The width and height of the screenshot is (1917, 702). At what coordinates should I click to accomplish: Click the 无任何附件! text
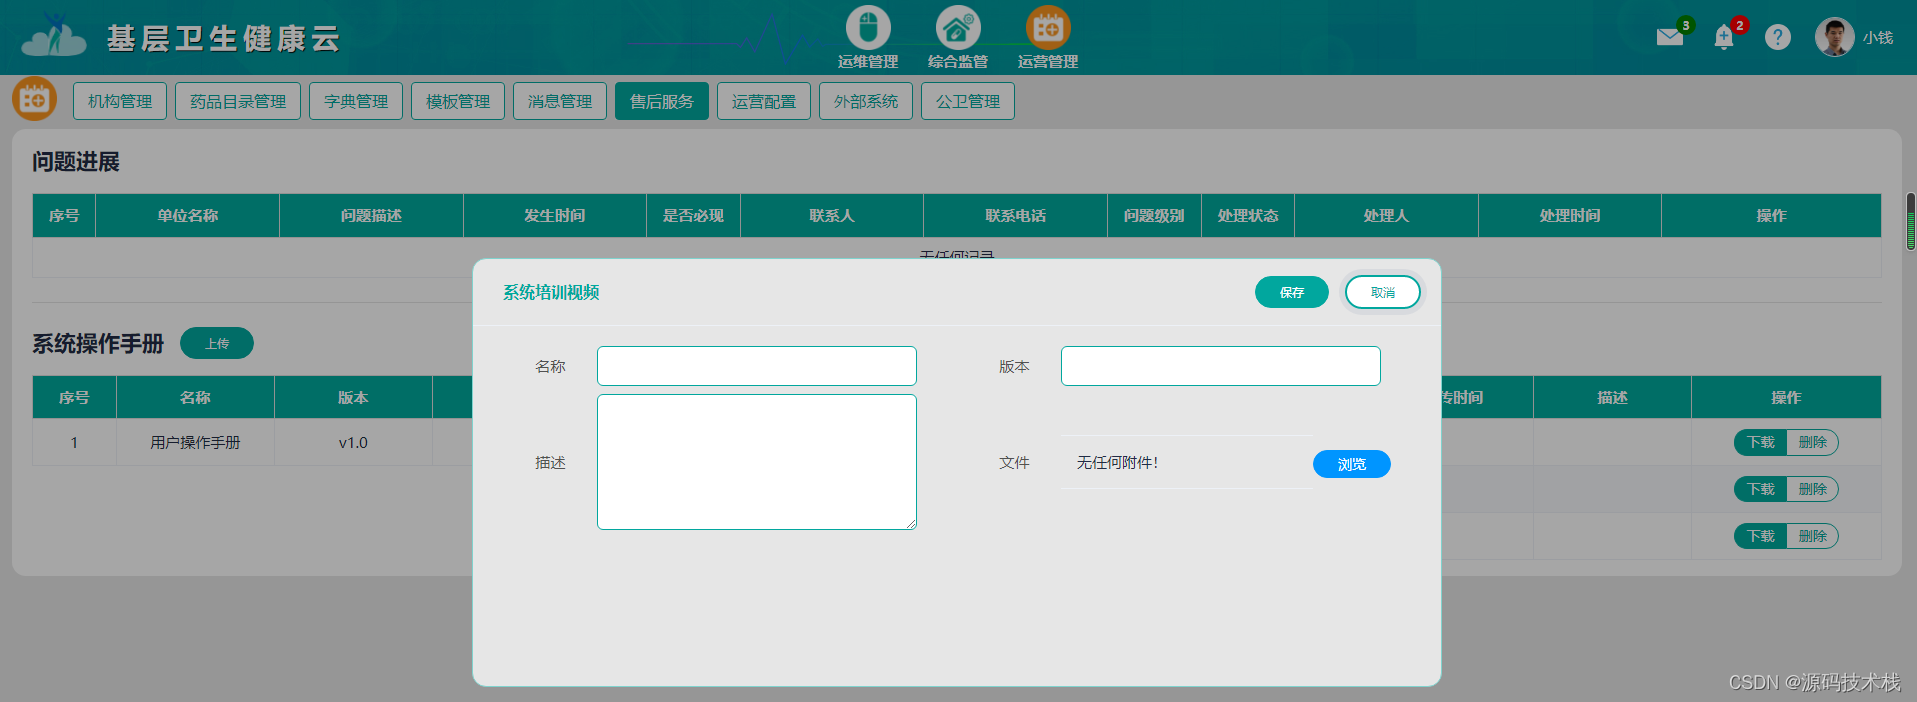pos(1117,462)
